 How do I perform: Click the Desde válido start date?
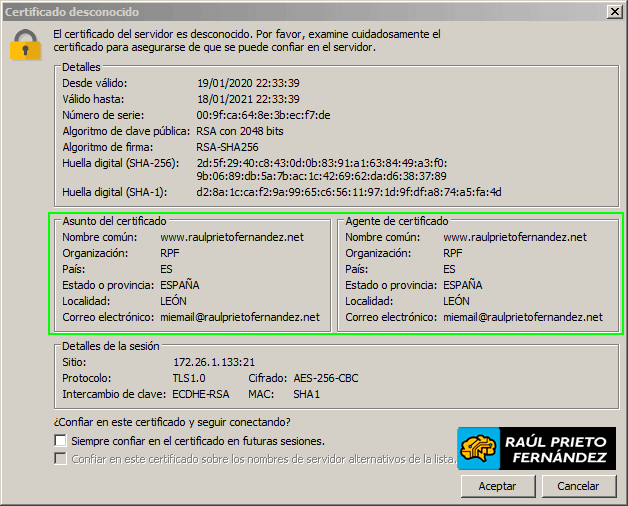click(x=248, y=83)
